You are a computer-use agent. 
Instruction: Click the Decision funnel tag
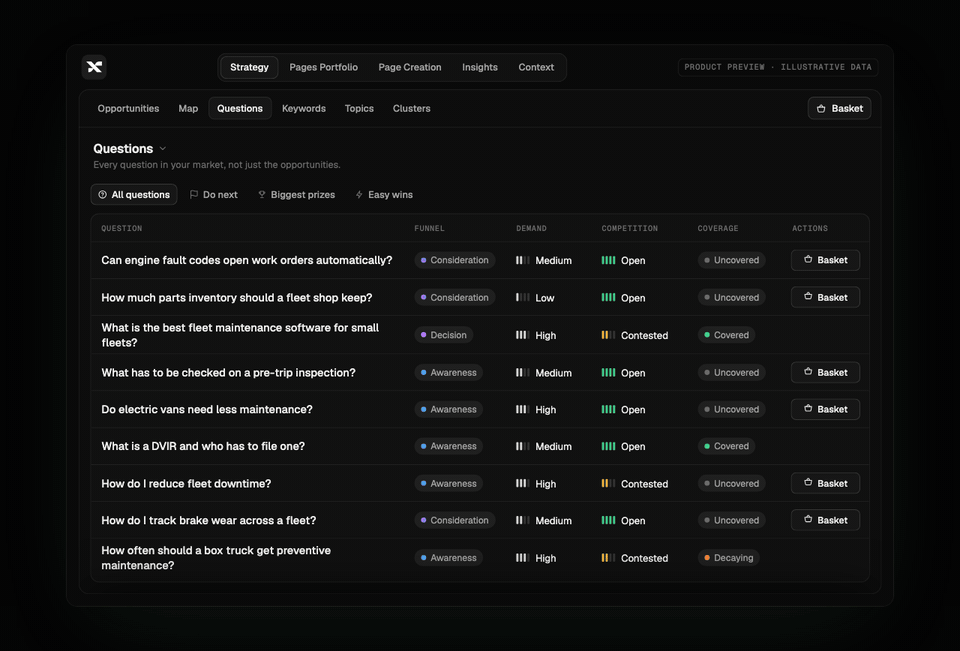pyautogui.click(x=444, y=335)
